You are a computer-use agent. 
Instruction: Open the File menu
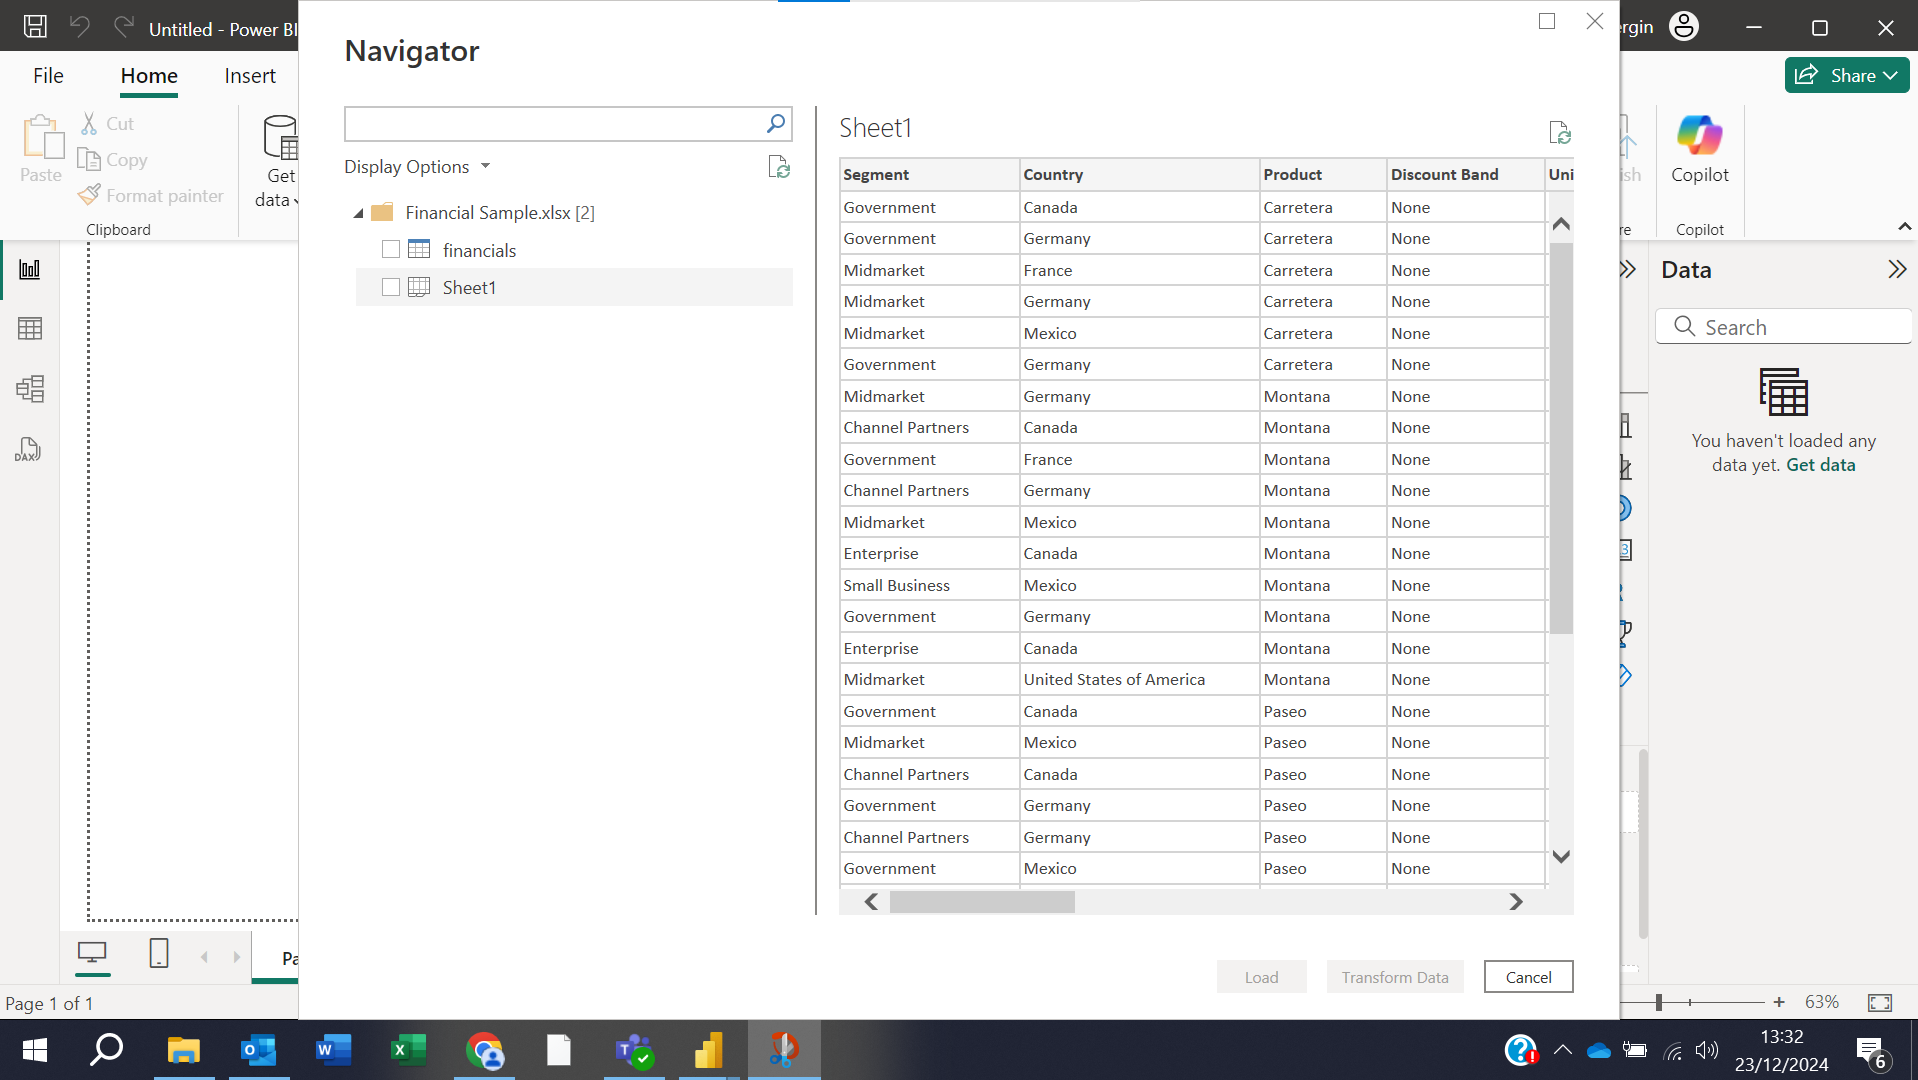pyautogui.click(x=48, y=76)
